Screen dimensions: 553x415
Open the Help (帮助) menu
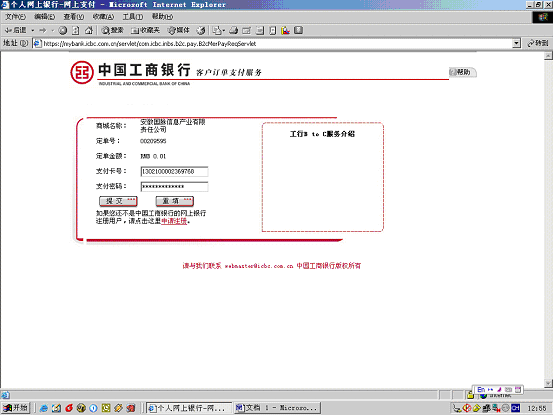tap(162, 17)
